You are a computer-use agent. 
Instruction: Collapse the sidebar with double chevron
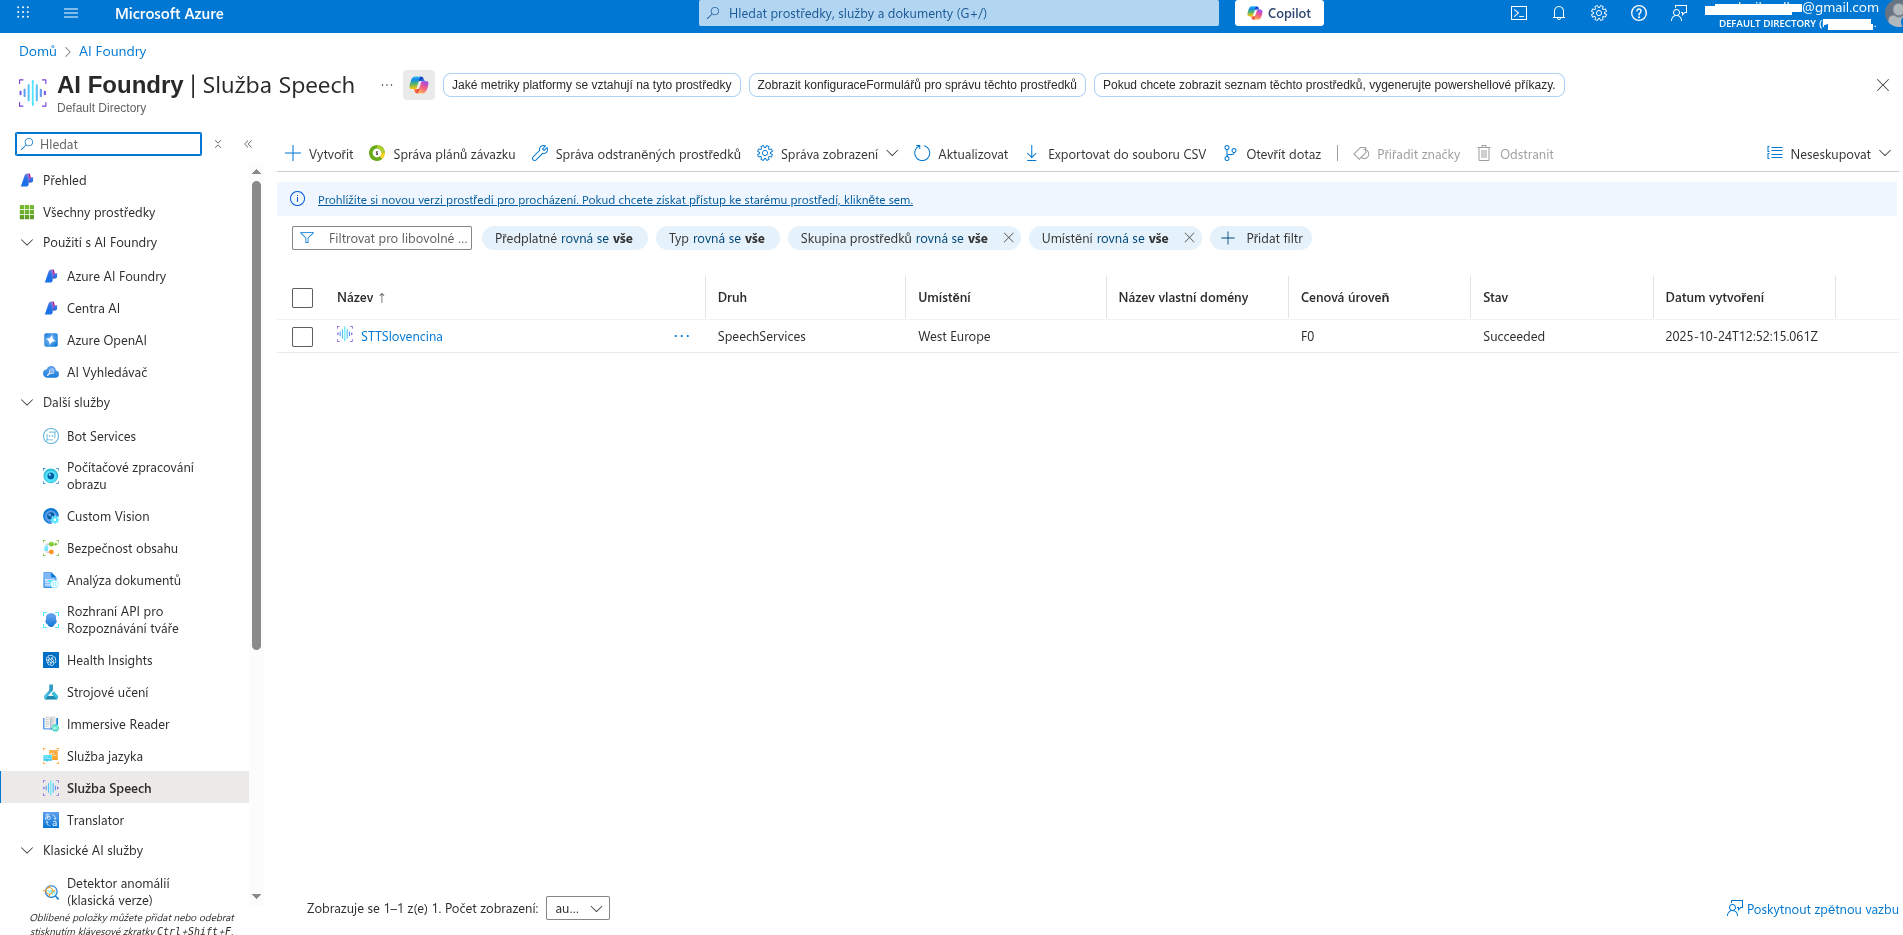(x=248, y=144)
